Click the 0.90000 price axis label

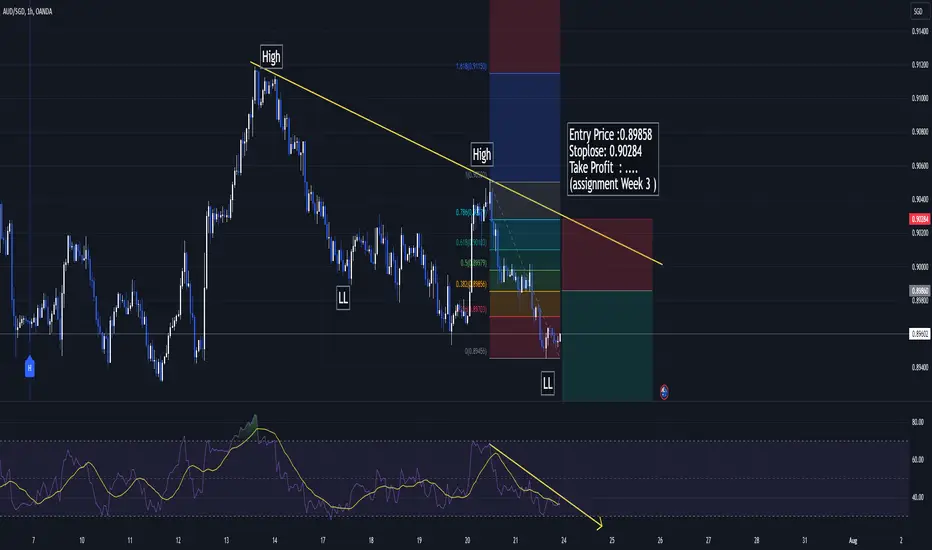920,267
